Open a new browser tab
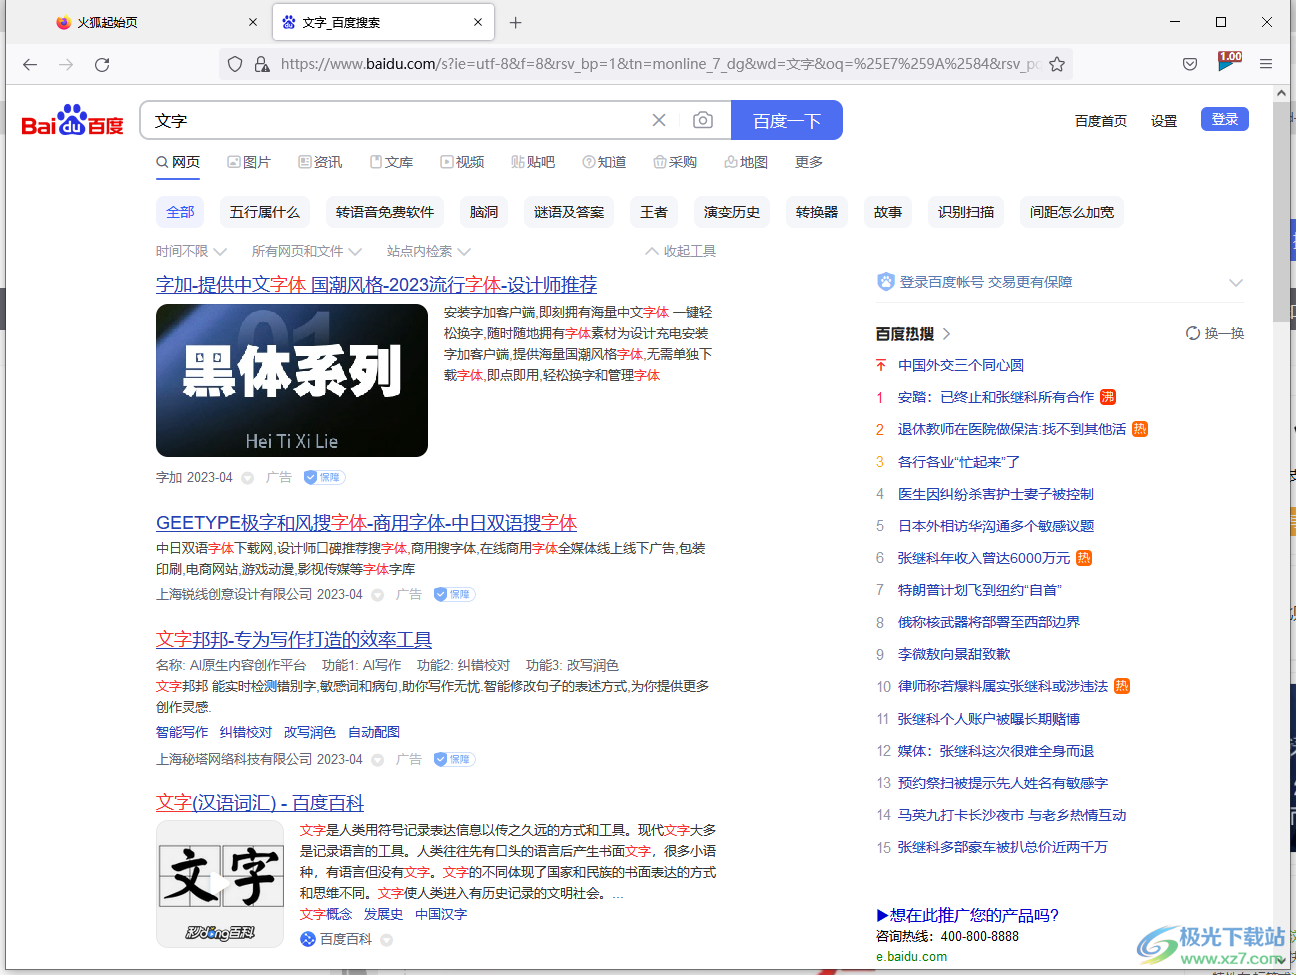The image size is (1296, 975). (516, 22)
